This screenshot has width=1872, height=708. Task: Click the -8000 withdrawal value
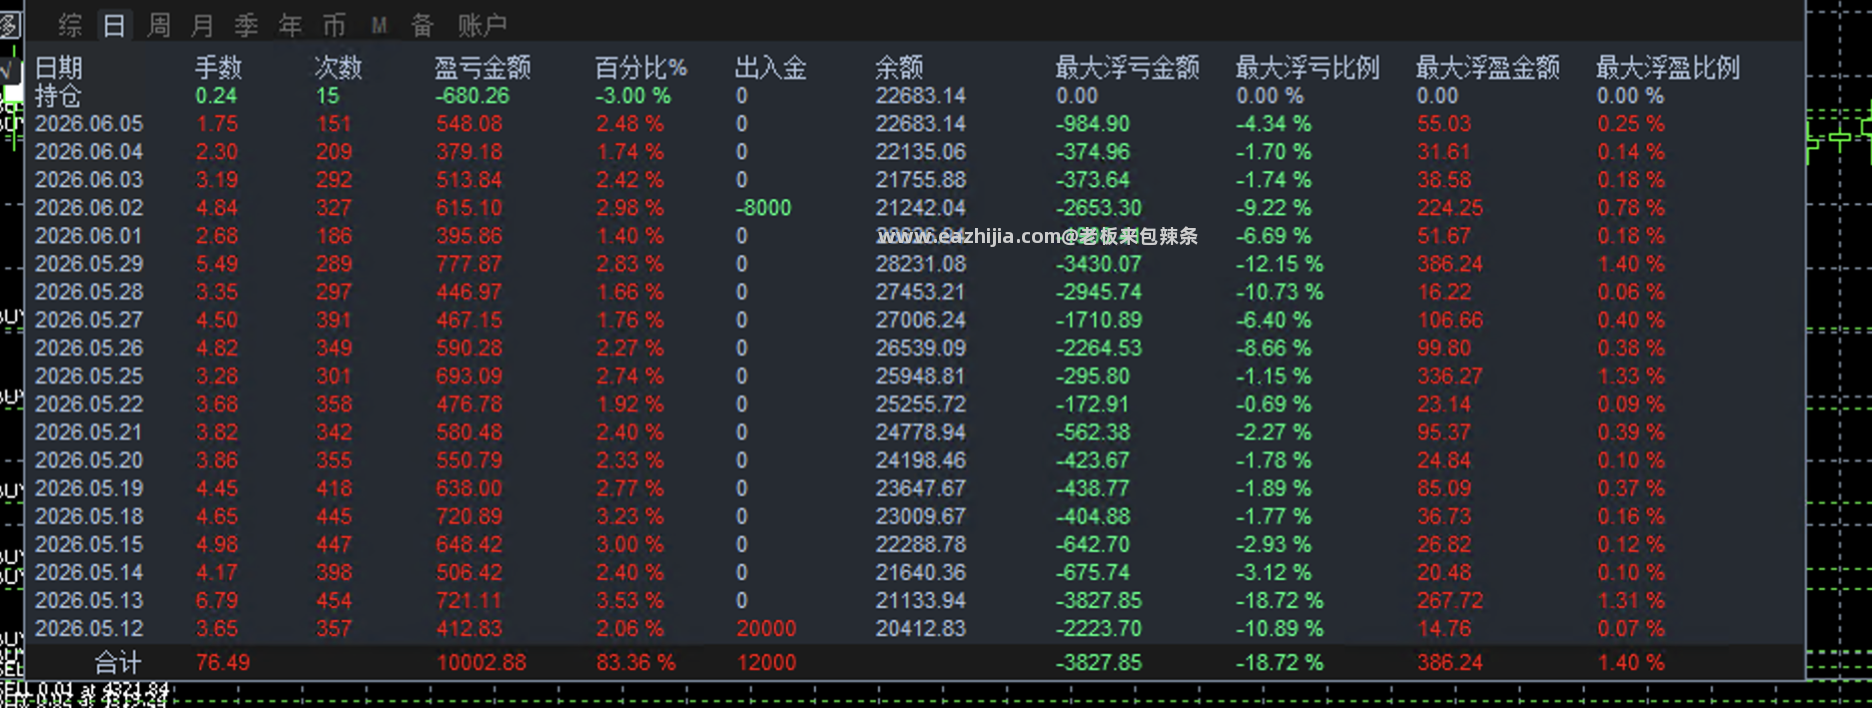(x=763, y=208)
